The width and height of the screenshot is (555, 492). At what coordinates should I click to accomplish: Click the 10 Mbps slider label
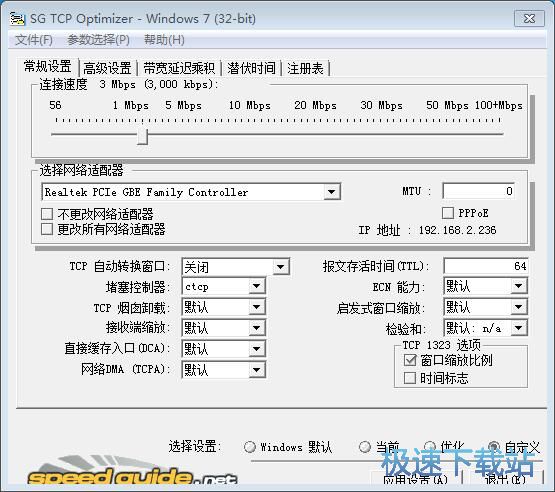pyautogui.click(x=250, y=105)
